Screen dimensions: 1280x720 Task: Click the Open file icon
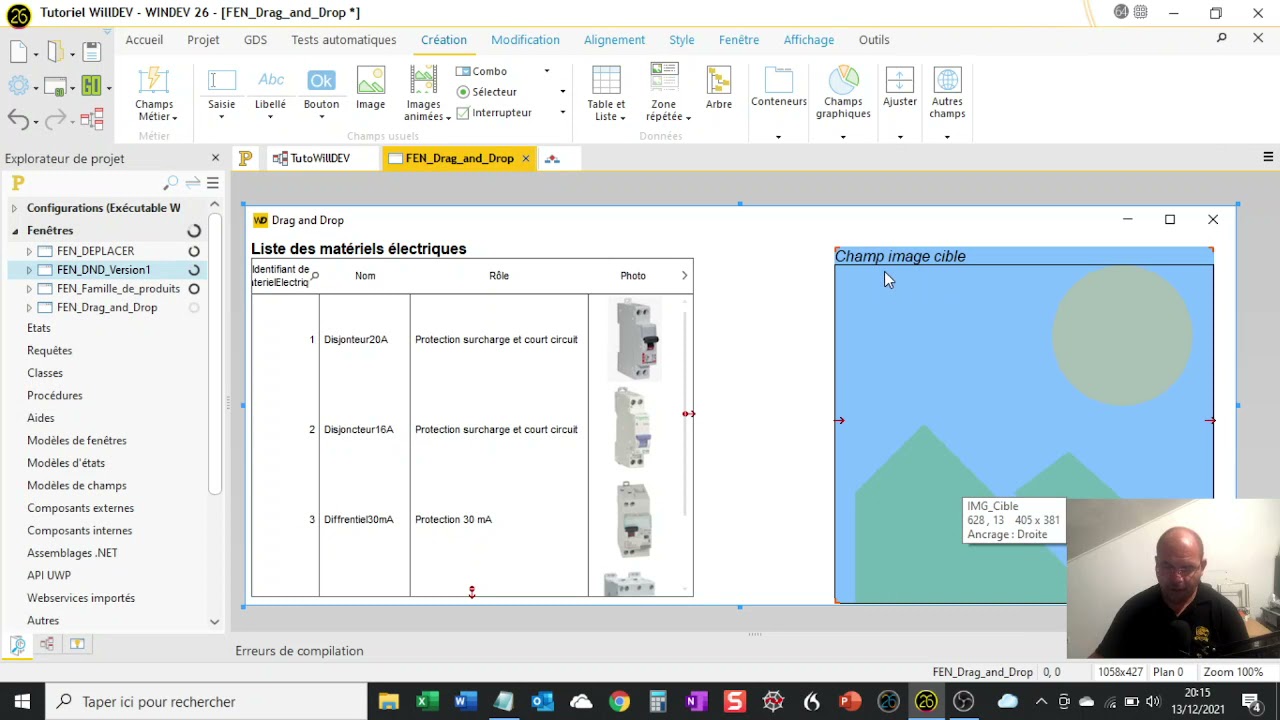click(55, 52)
